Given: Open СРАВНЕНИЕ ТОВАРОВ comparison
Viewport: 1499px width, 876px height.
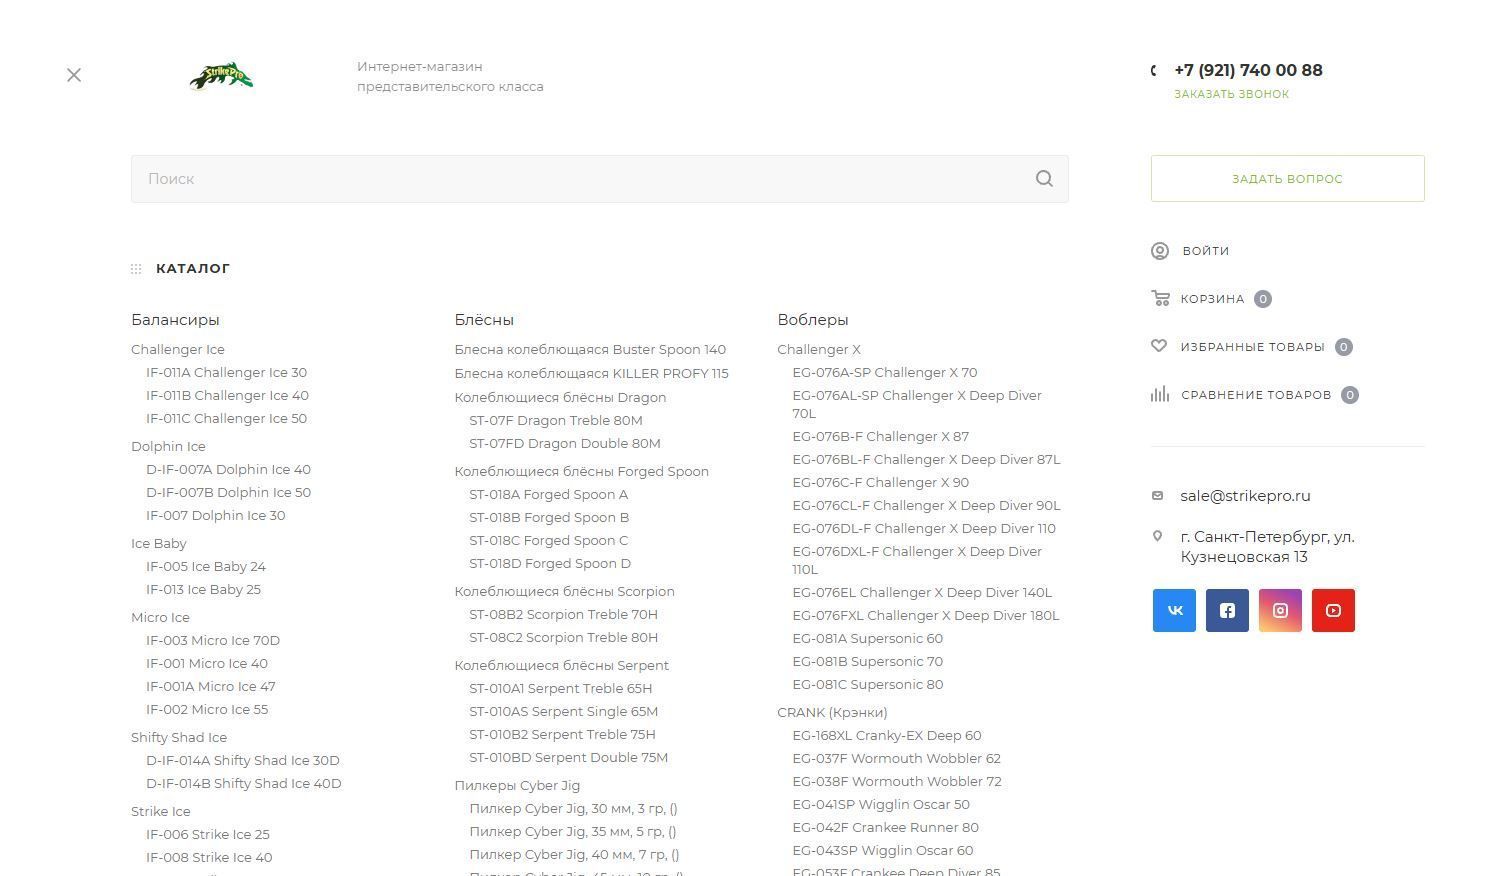Looking at the screenshot, I should 1256,395.
